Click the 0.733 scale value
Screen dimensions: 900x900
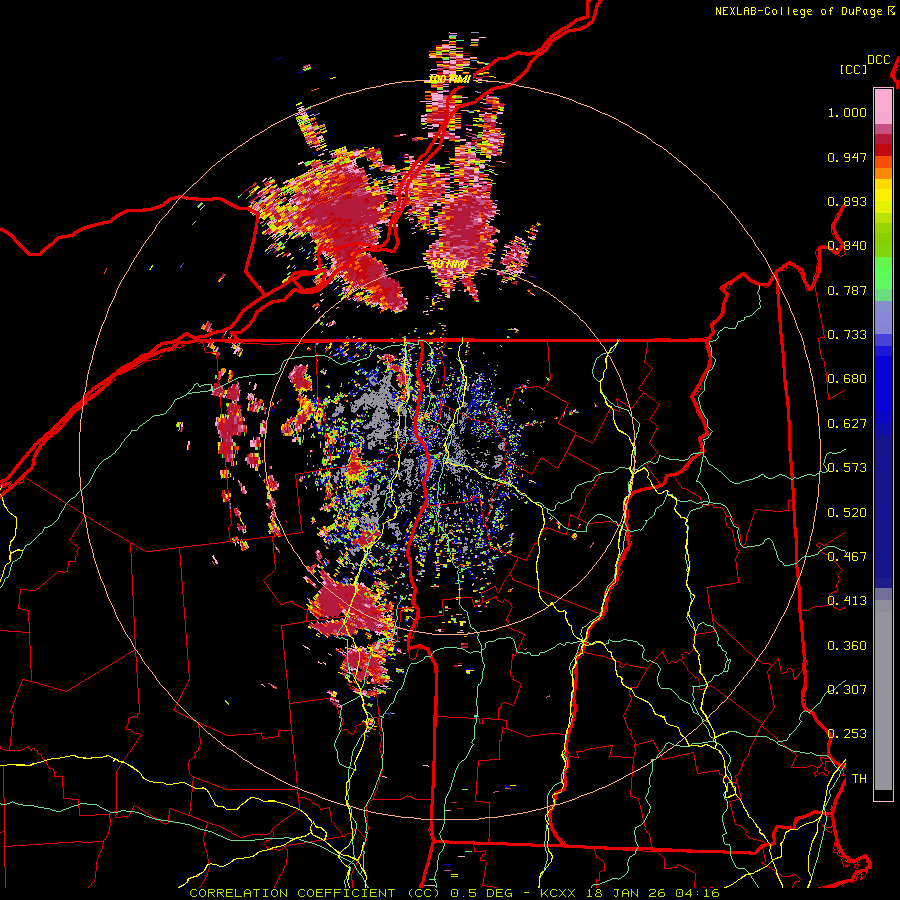[847, 335]
